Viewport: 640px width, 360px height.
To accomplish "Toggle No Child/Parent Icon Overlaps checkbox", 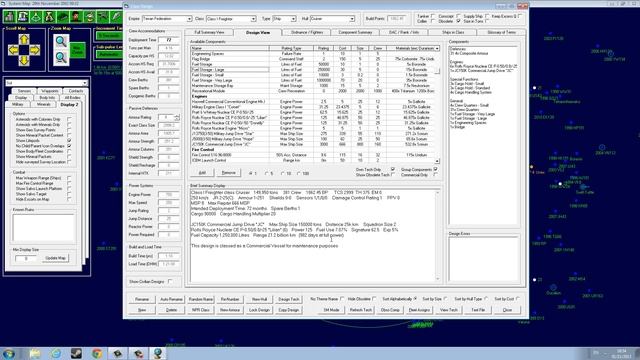I will click(69, 146).
